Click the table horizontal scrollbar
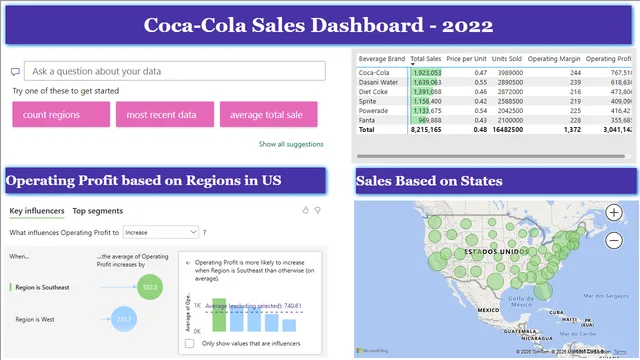Image resolution: width=640 pixels, height=360 pixels. pyautogui.click(x=491, y=156)
